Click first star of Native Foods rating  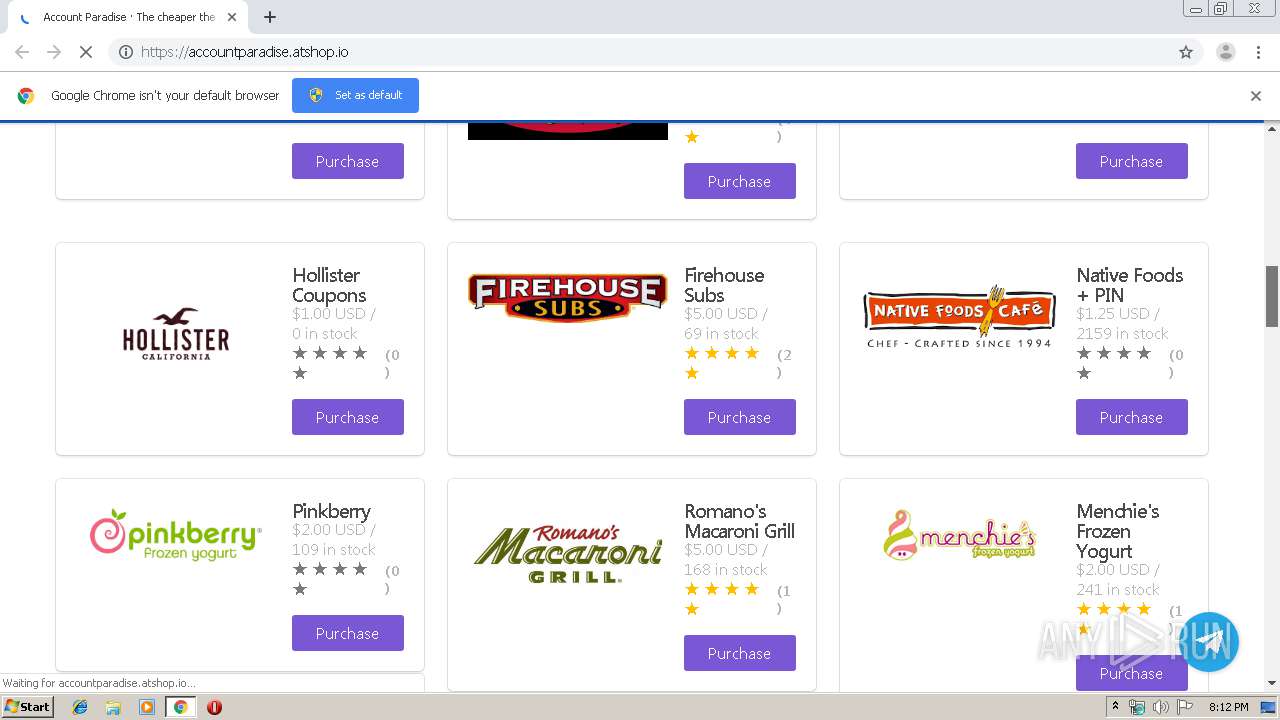click(1084, 353)
